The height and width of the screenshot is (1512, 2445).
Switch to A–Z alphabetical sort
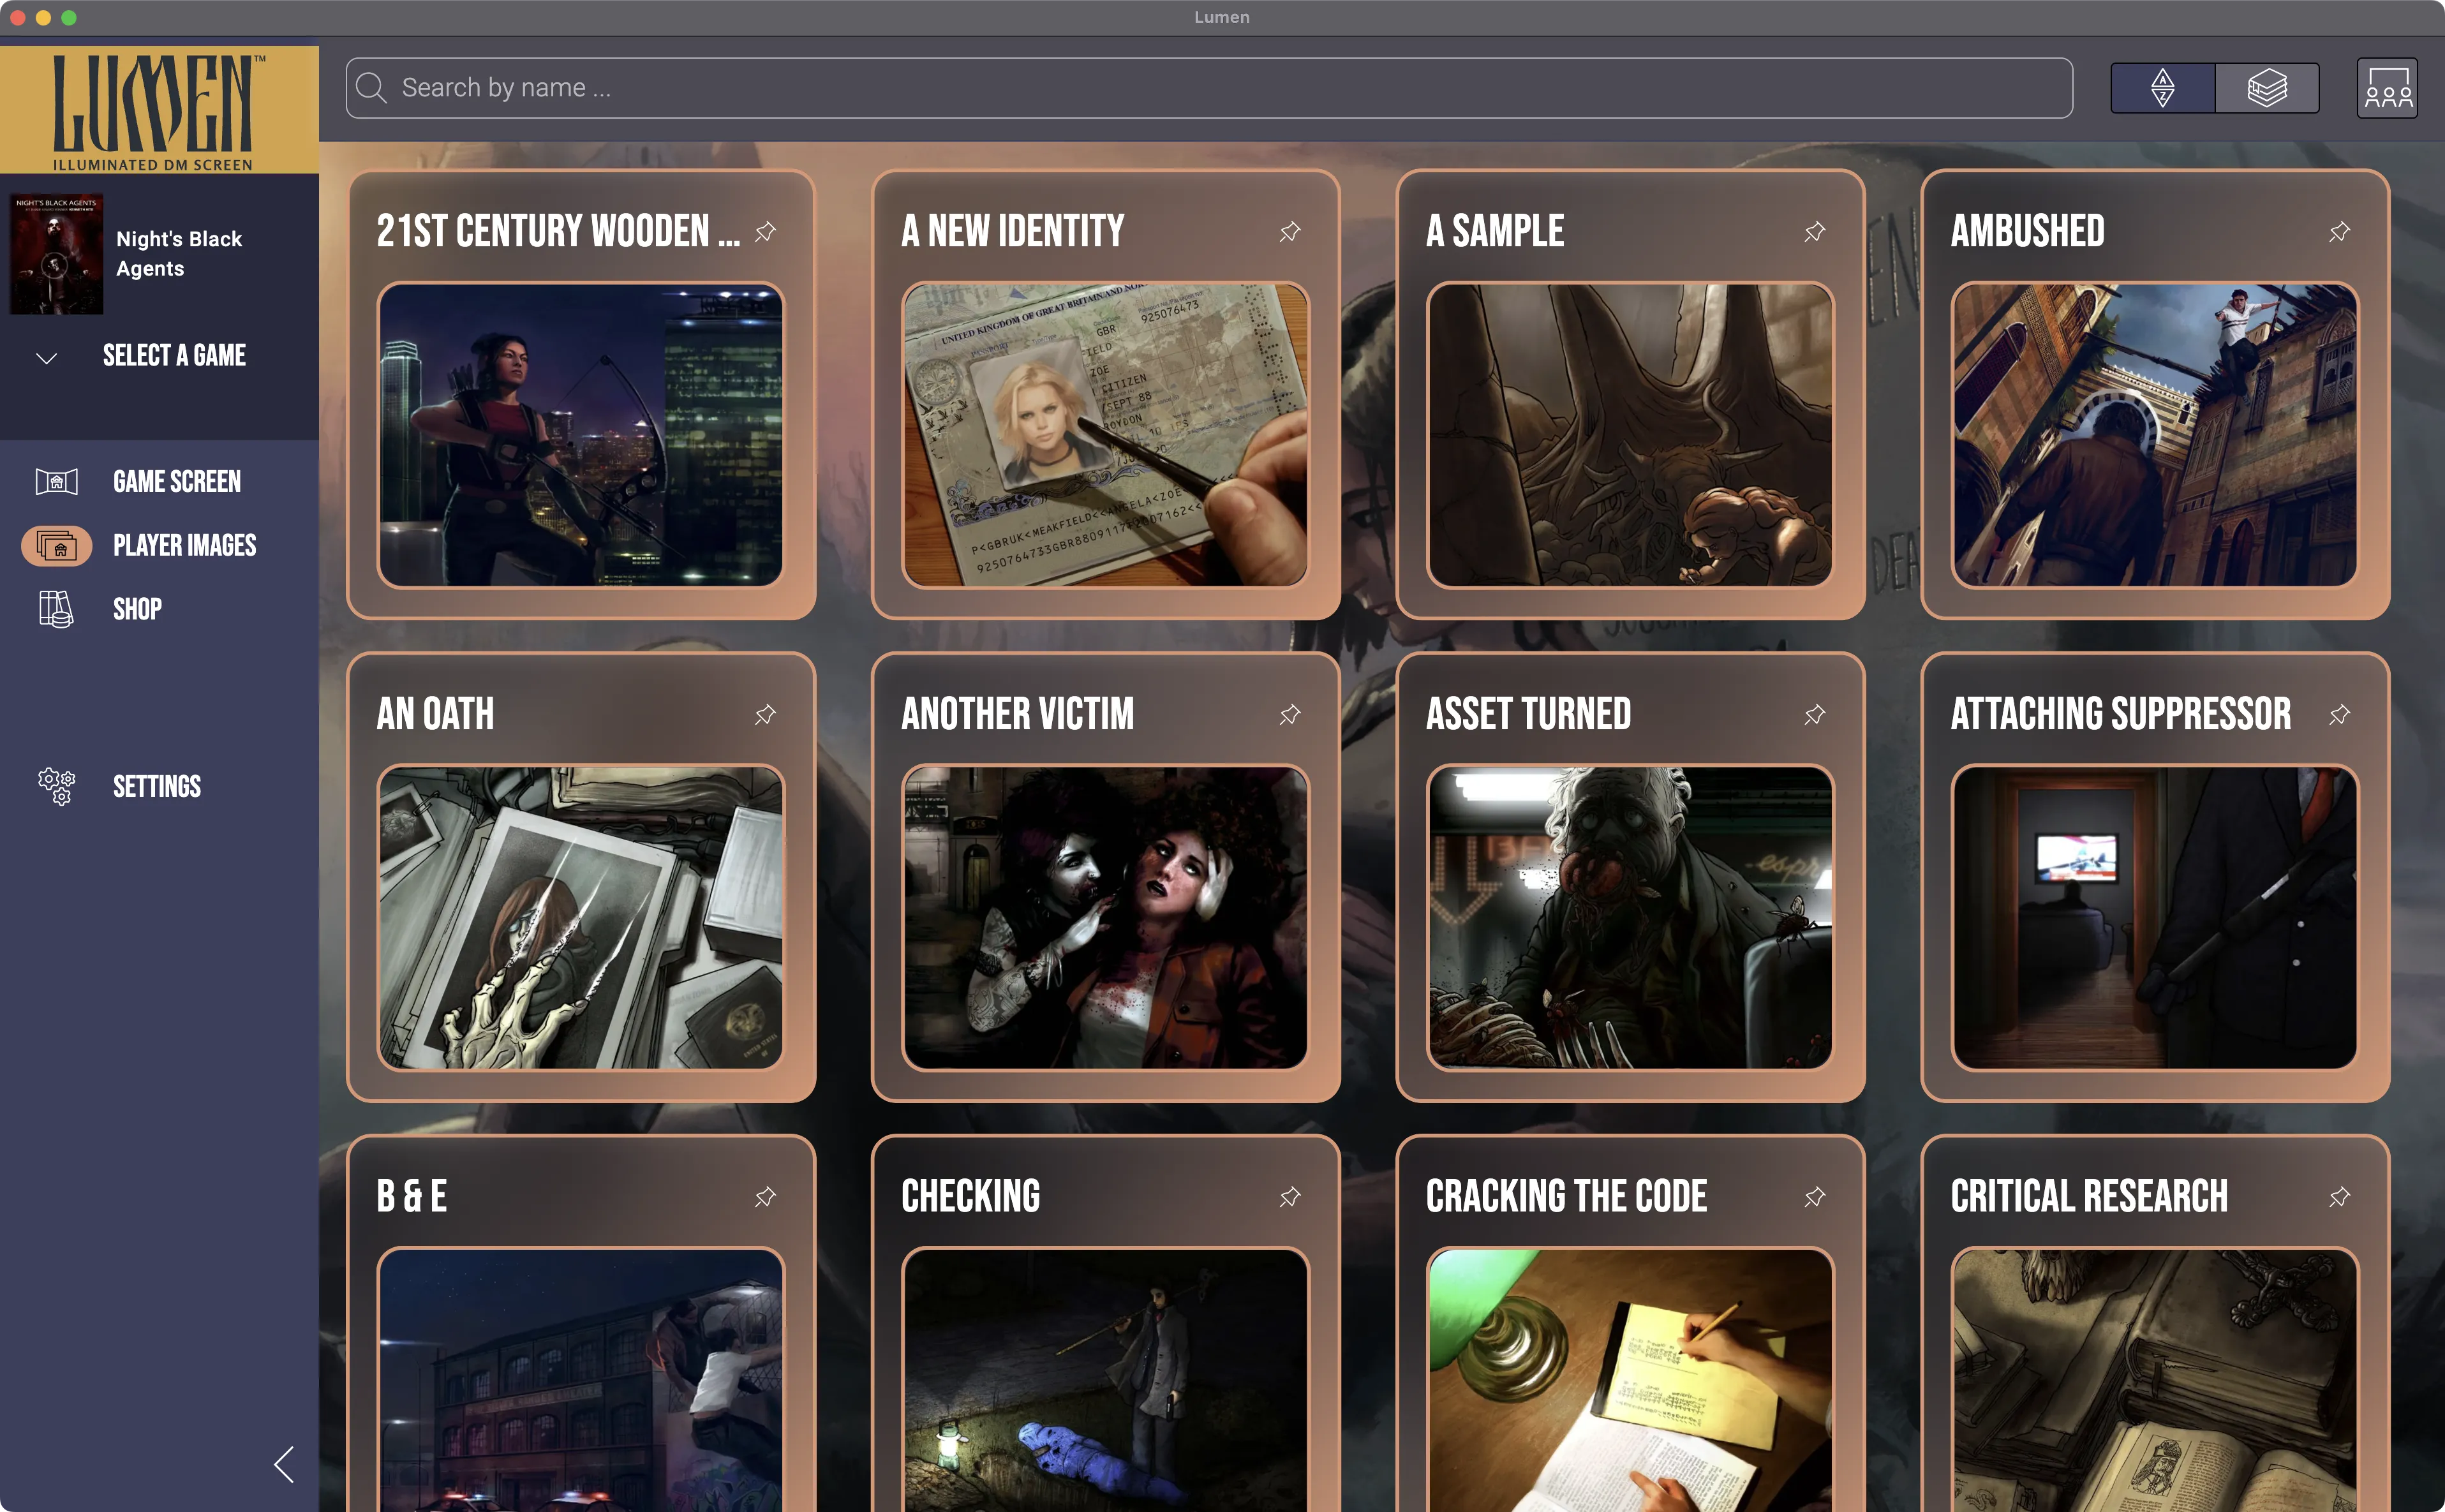coord(2162,88)
